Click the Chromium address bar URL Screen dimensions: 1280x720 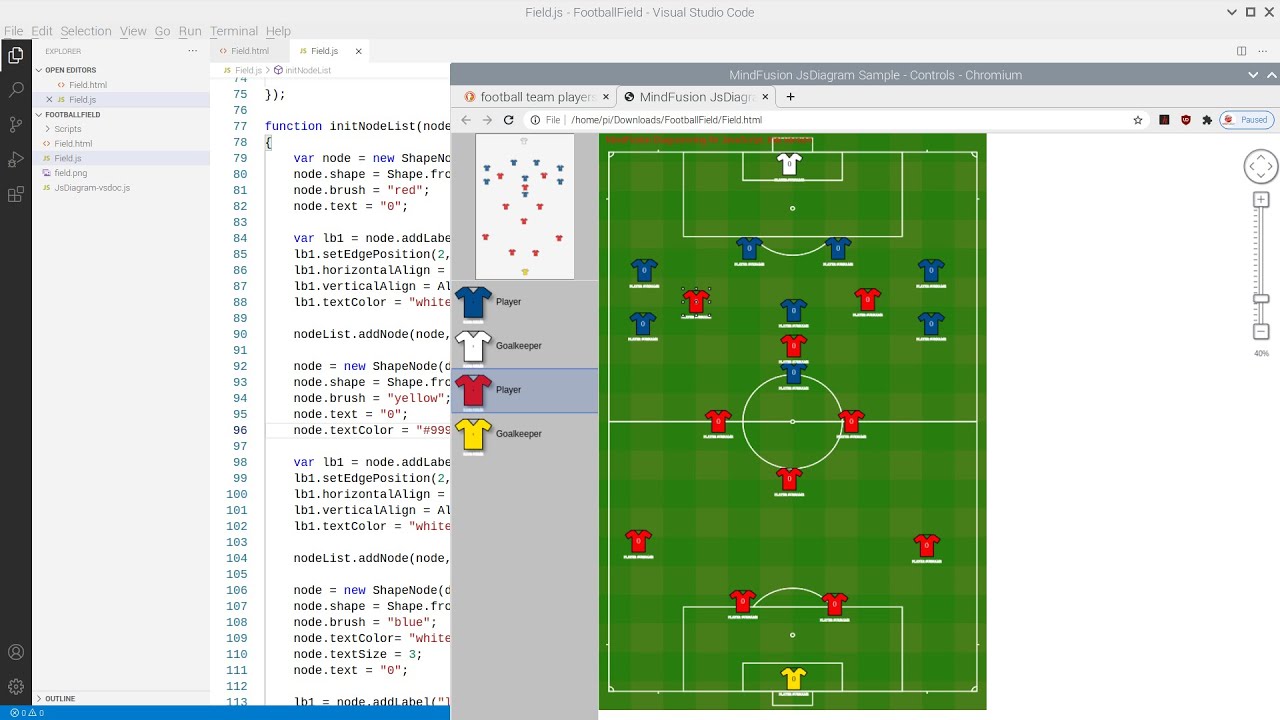tap(666, 120)
